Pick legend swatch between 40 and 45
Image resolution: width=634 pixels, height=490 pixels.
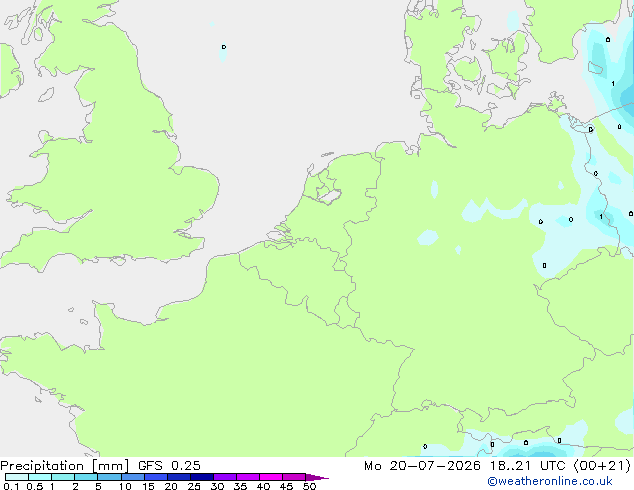click(271, 477)
